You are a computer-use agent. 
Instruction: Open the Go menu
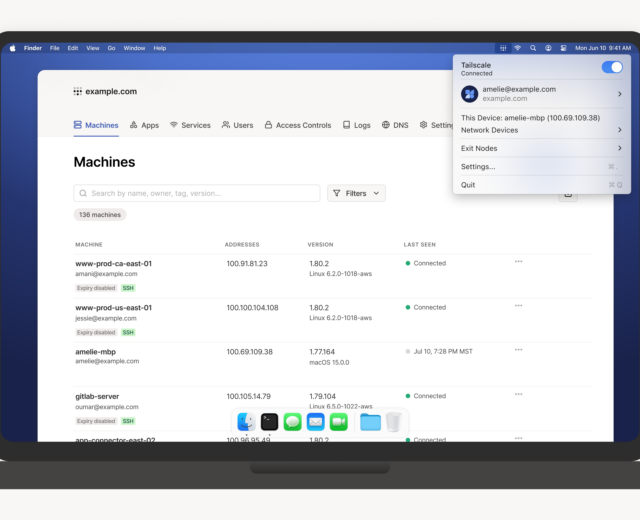tap(111, 48)
